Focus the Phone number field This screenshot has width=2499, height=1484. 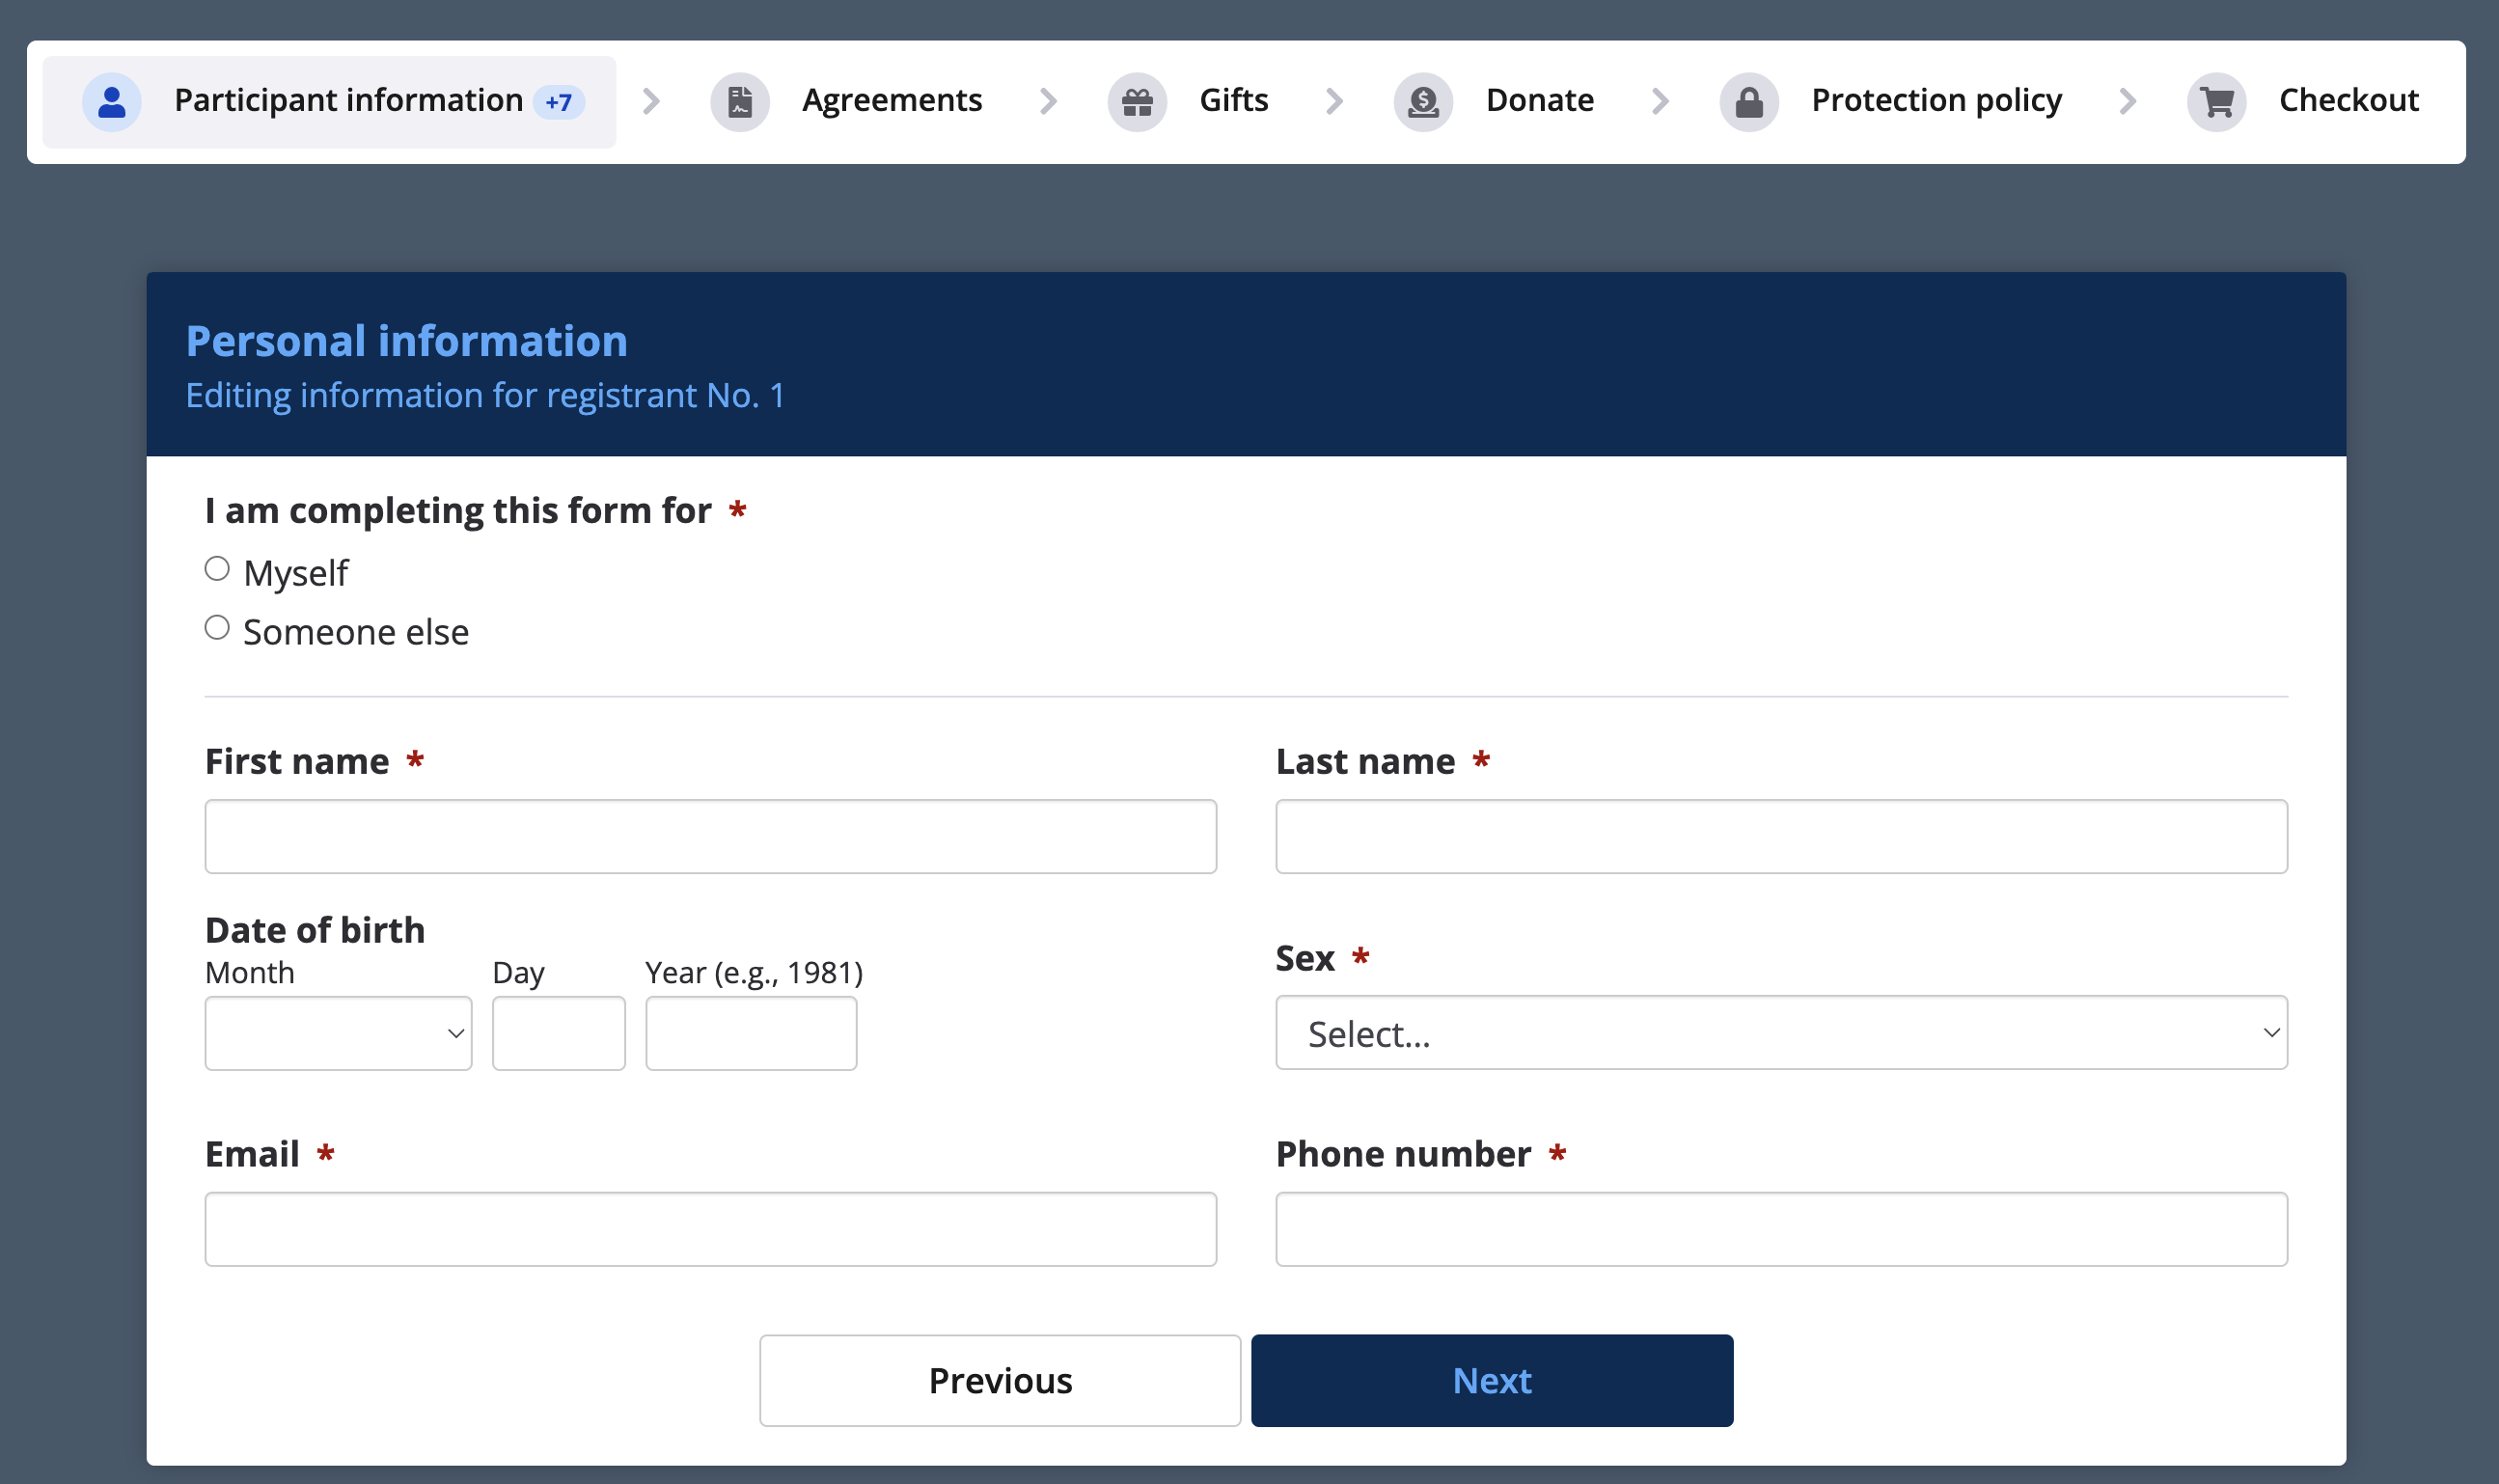pos(1780,1229)
